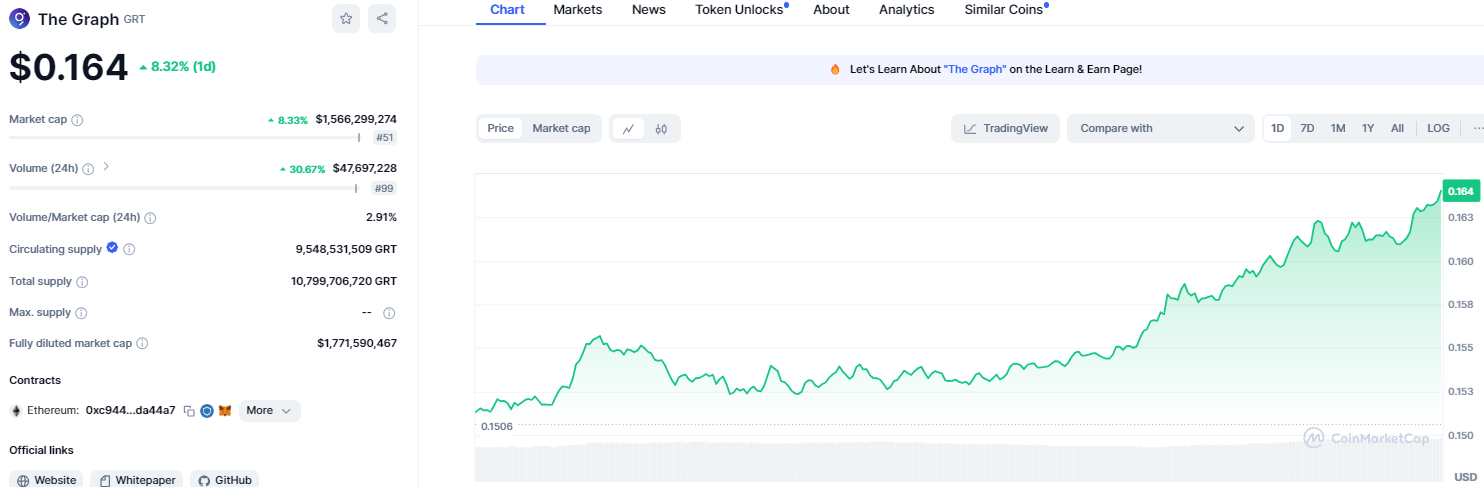Open the Compare with dropdown

[x=1160, y=128]
